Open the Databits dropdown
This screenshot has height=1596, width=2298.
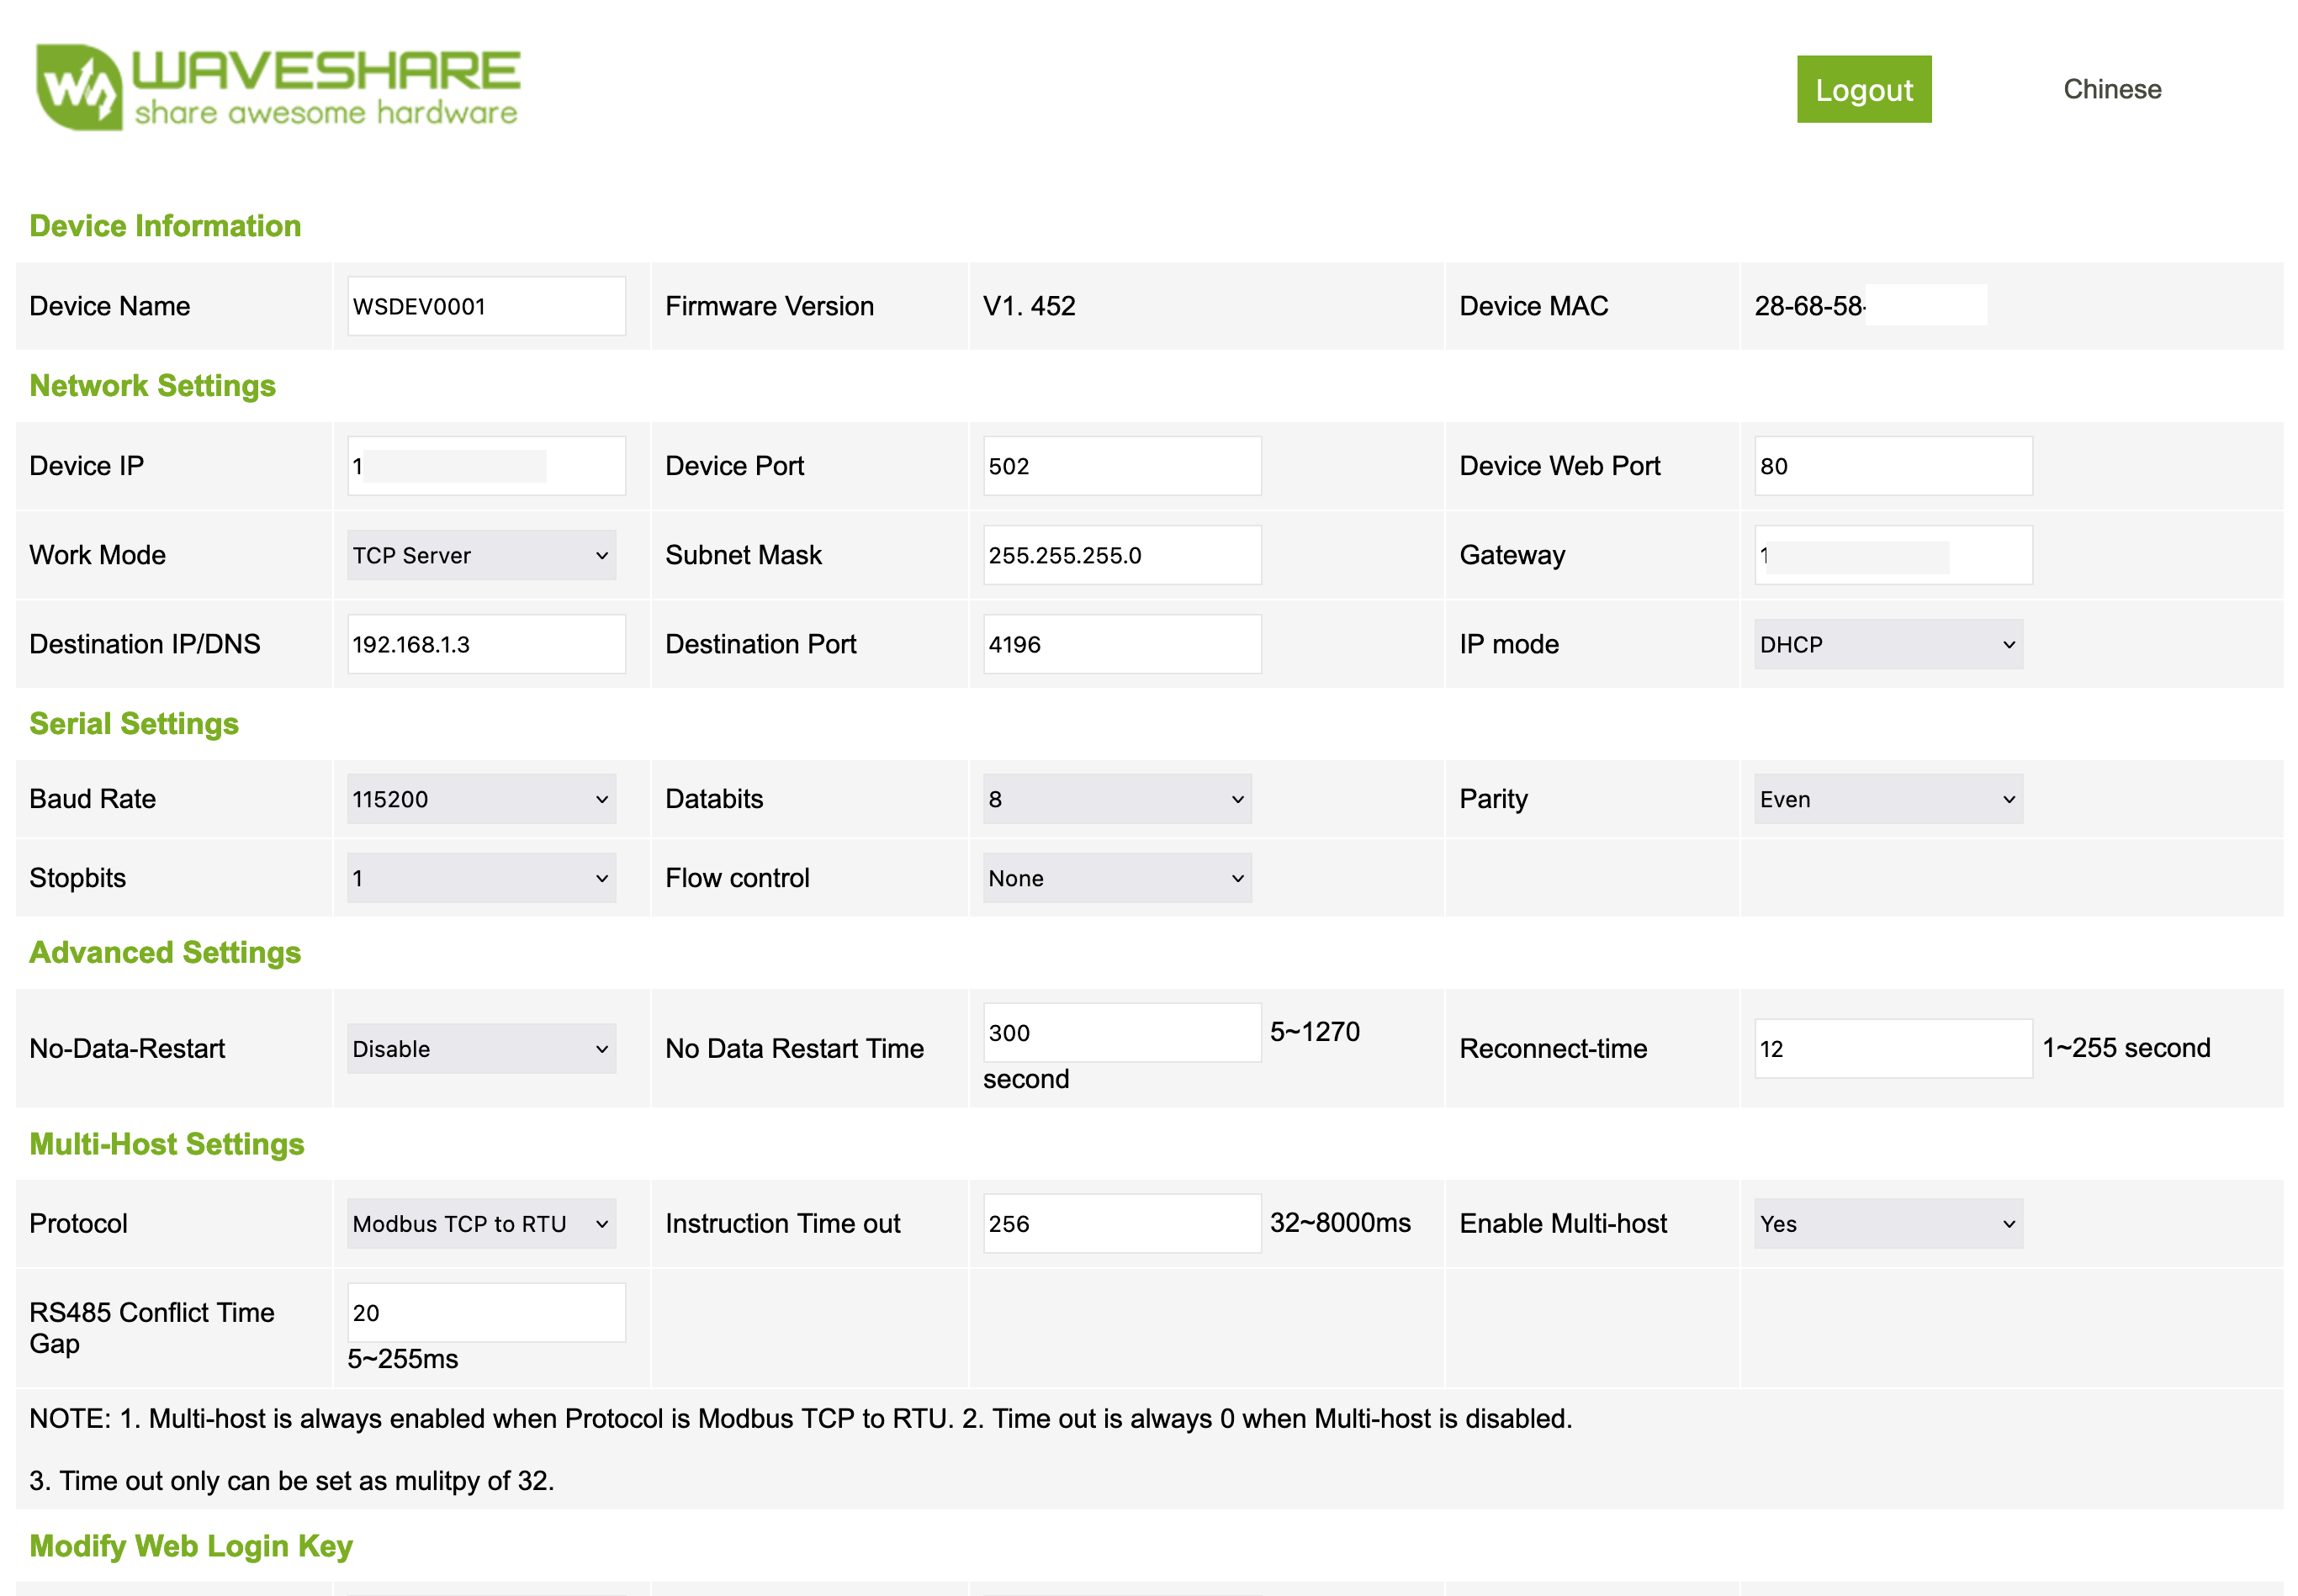coord(1116,799)
